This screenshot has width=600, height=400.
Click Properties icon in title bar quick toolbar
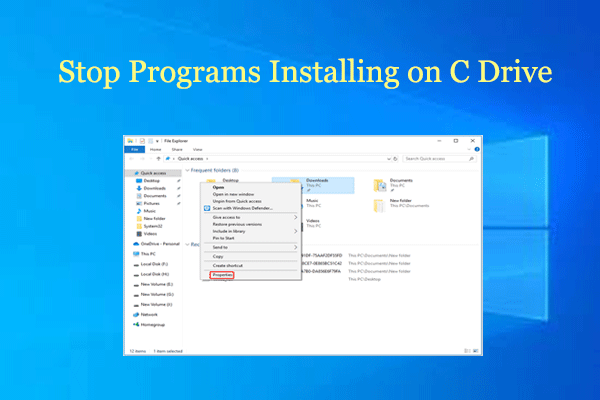(x=142, y=141)
